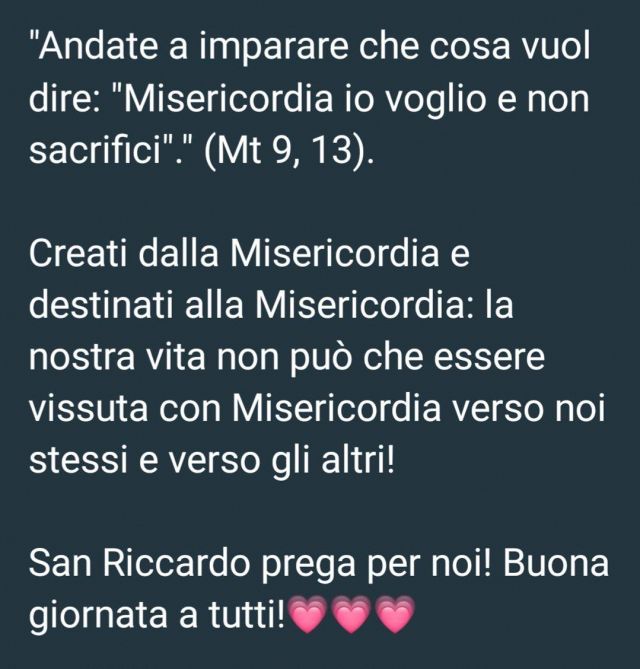Click the middle pink heart emoji
The height and width of the screenshot is (669, 640).
pyautogui.click(x=351, y=615)
